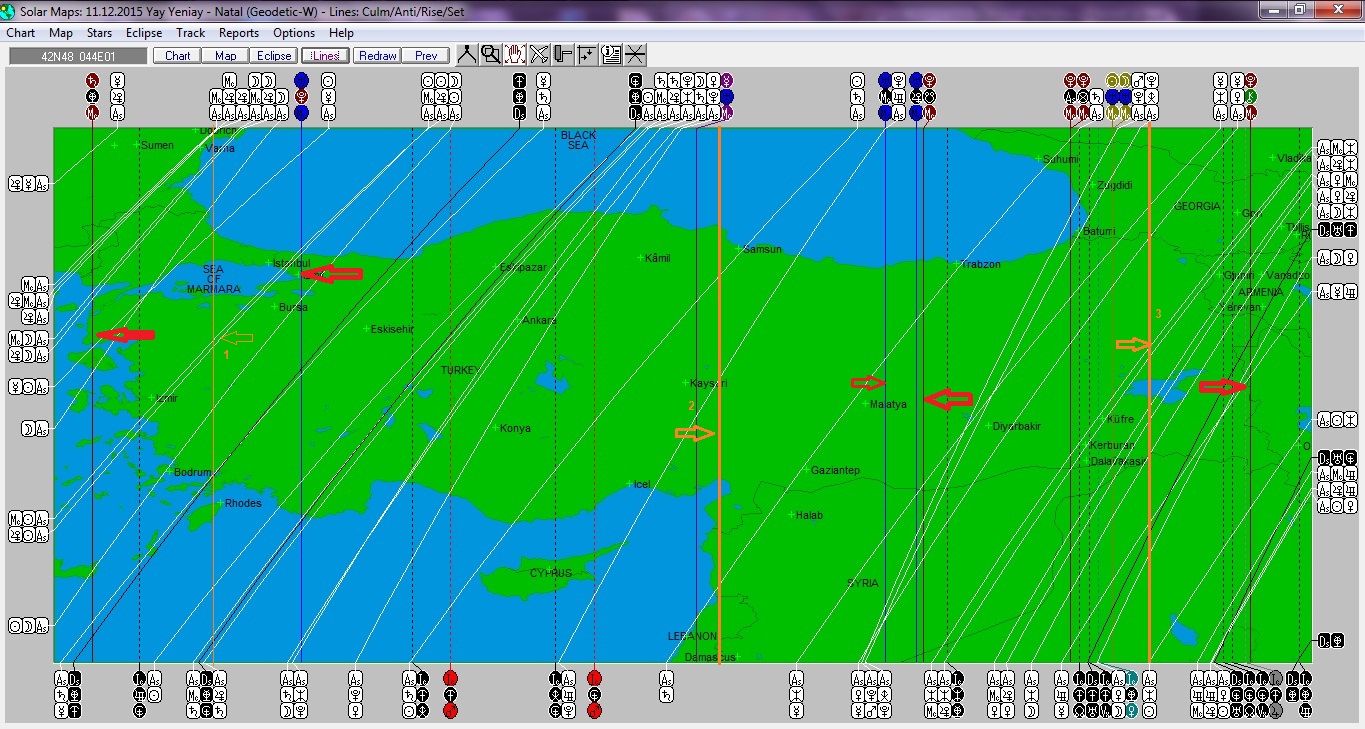Select the hand pan tool

click(515, 55)
